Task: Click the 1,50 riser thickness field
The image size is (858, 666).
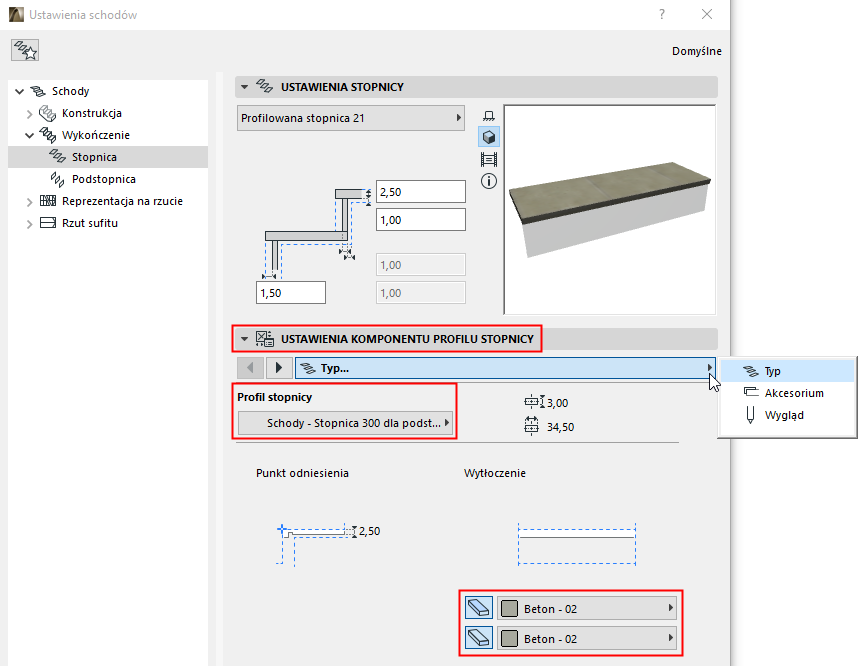Action: point(291,292)
